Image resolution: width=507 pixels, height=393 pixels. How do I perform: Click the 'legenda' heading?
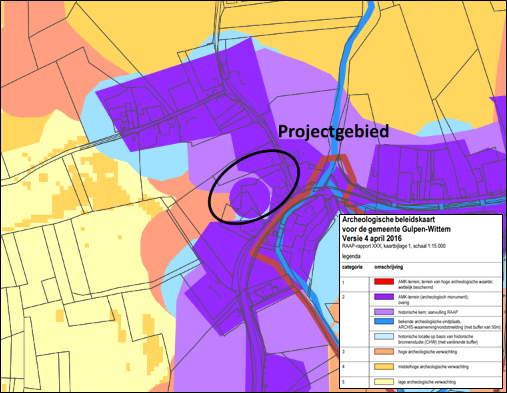pos(351,256)
